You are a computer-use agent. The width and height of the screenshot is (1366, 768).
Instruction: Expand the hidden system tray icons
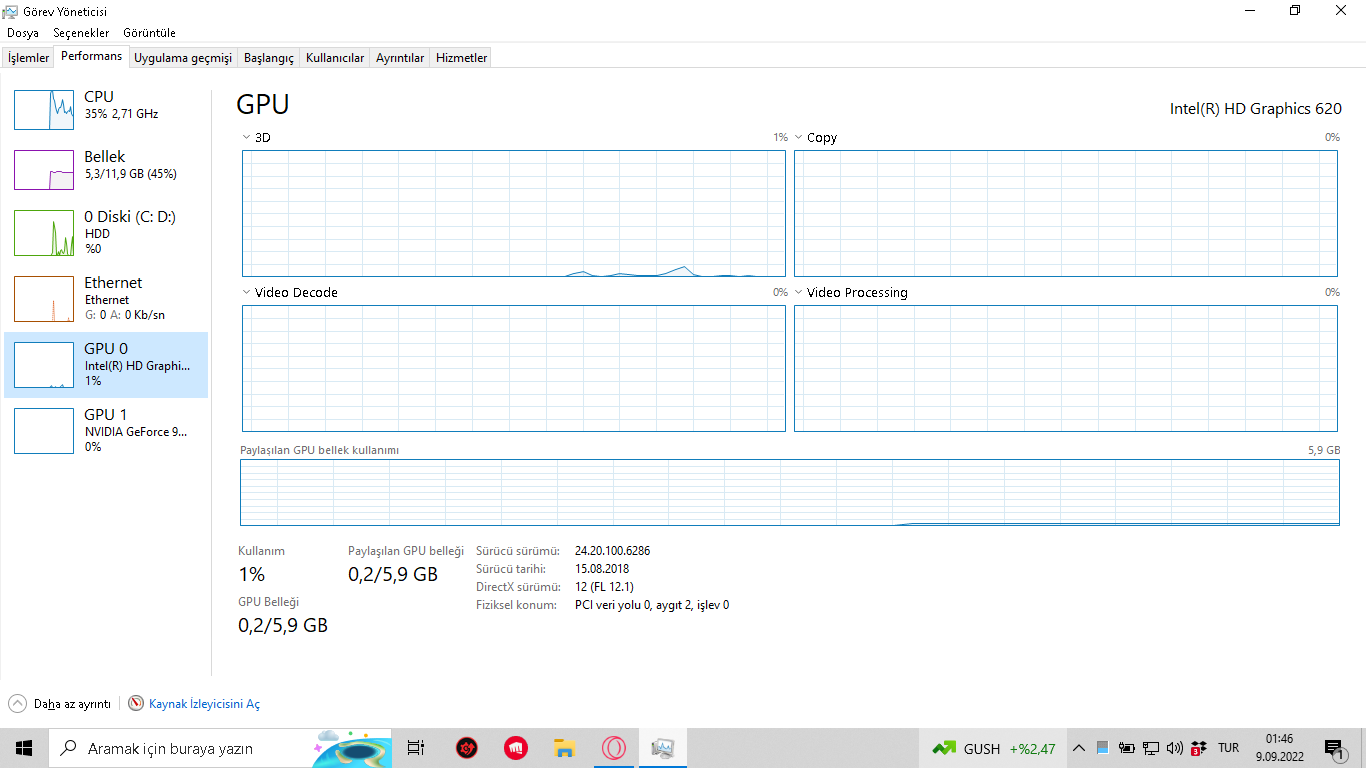click(x=1078, y=748)
